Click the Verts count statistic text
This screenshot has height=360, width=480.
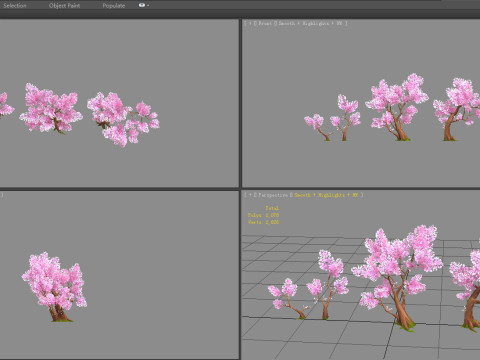[263, 222]
